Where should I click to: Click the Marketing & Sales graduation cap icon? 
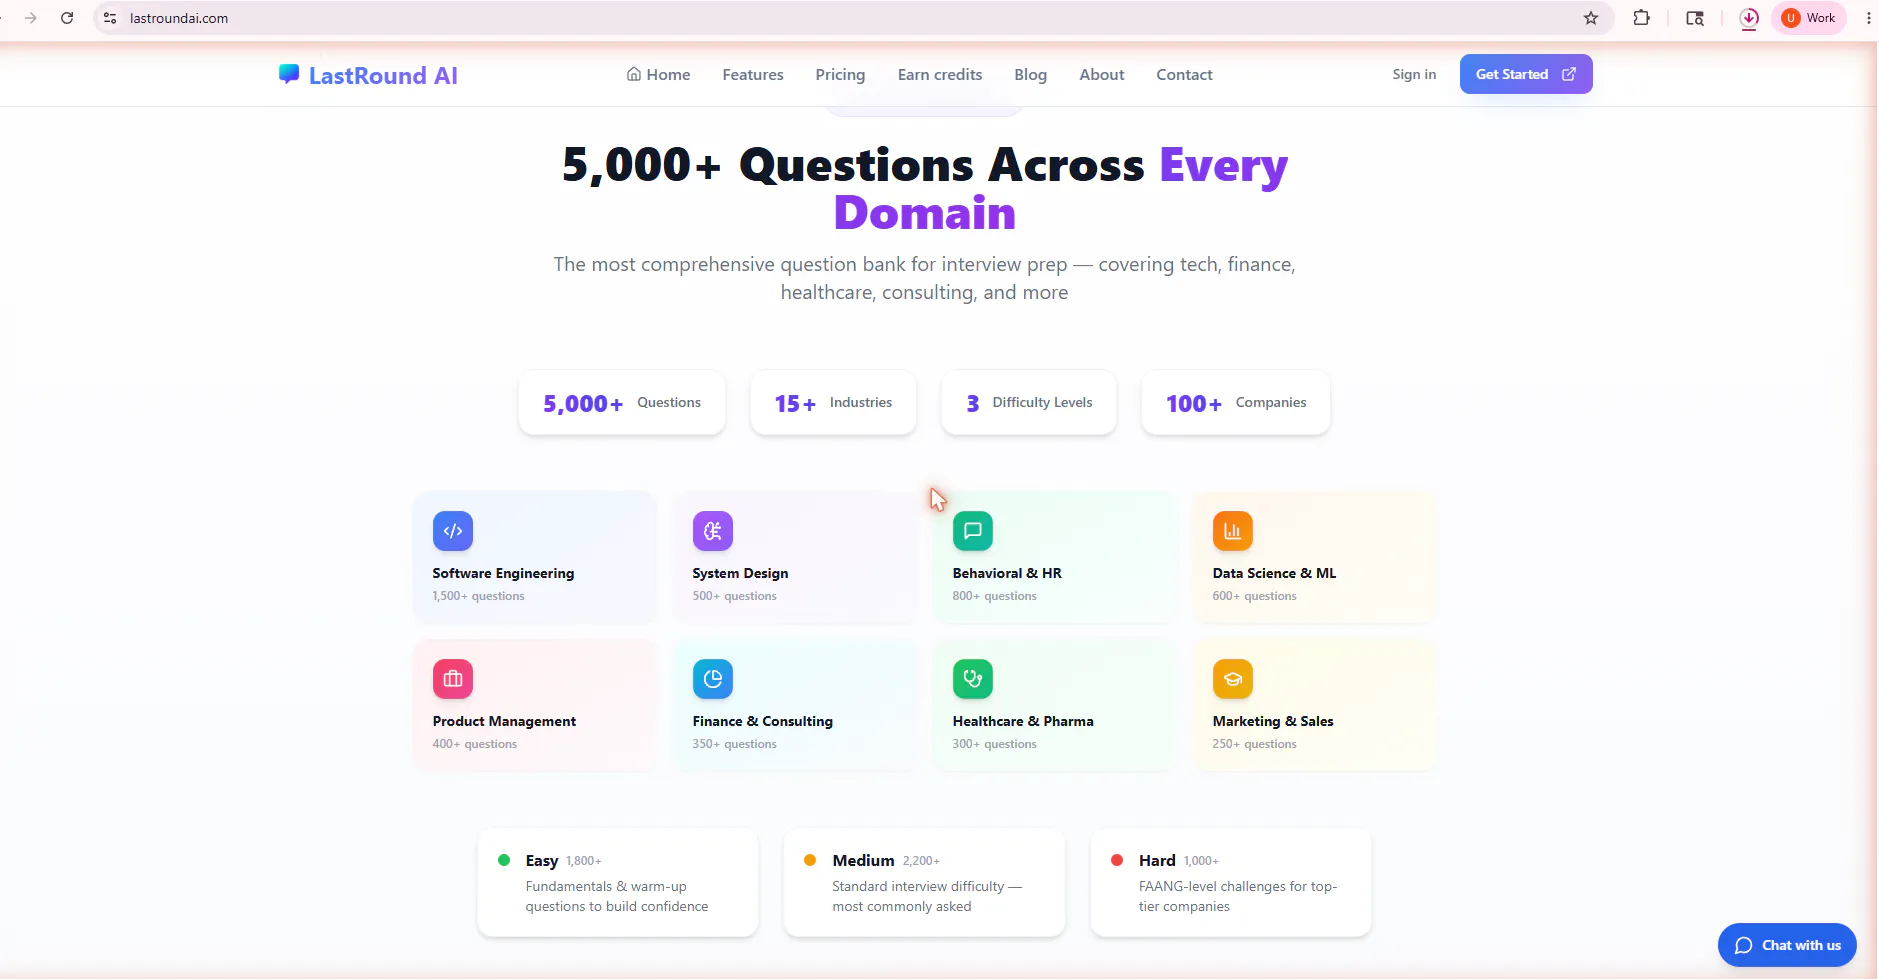1233,679
